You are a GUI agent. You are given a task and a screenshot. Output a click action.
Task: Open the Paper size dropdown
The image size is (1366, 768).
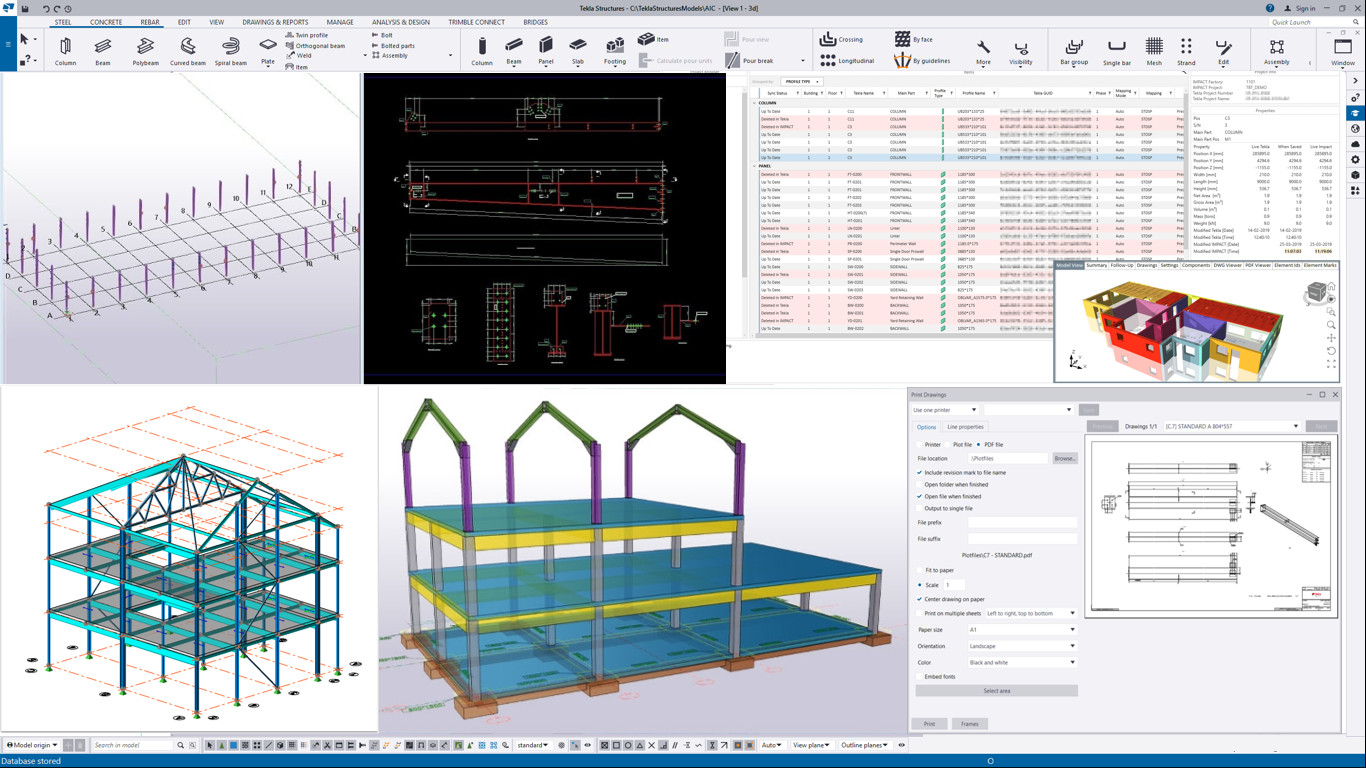(x=1021, y=630)
